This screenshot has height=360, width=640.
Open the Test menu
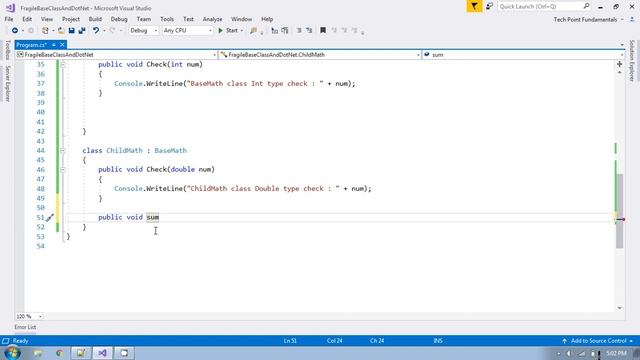188,19
